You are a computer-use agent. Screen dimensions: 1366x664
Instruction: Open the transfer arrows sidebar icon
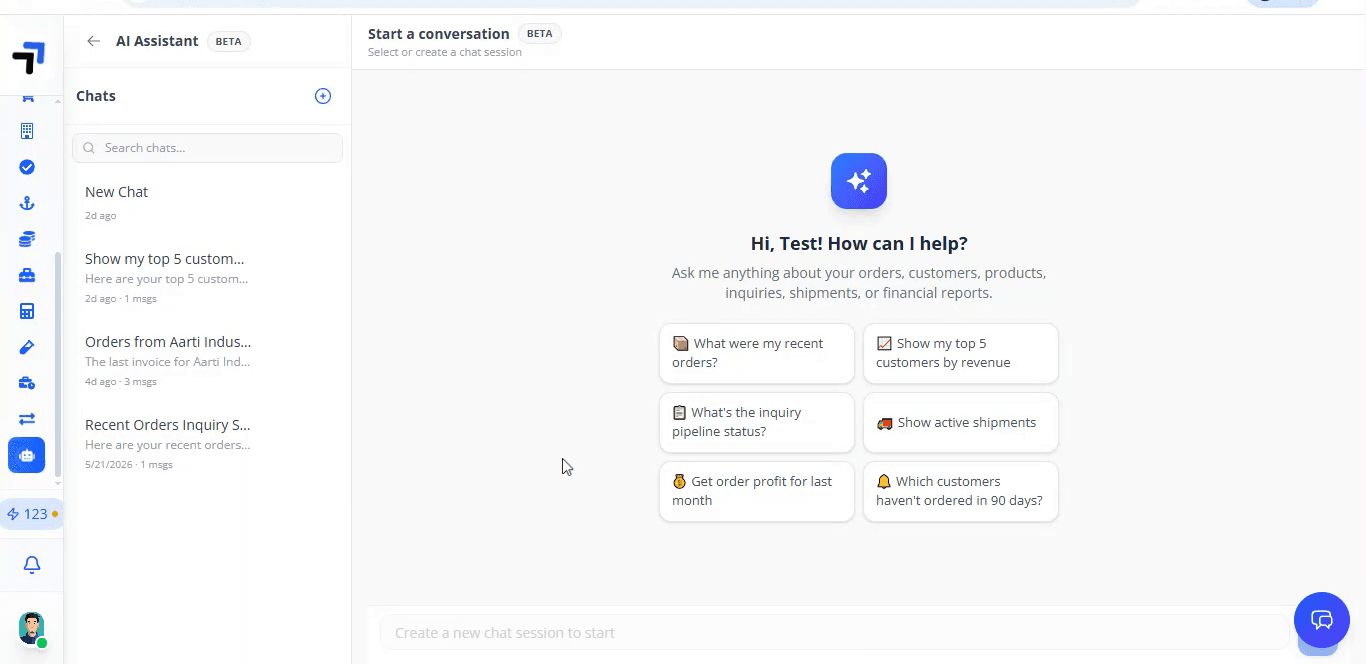click(x=27, y=419)
